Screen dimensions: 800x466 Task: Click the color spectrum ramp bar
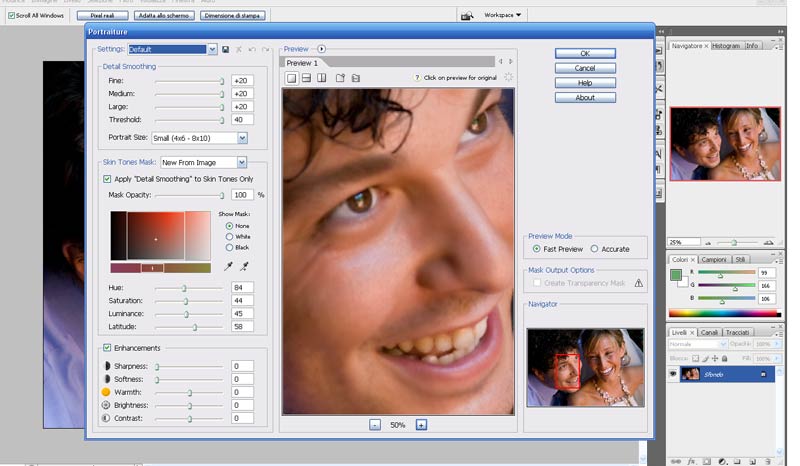pos(724,313)
